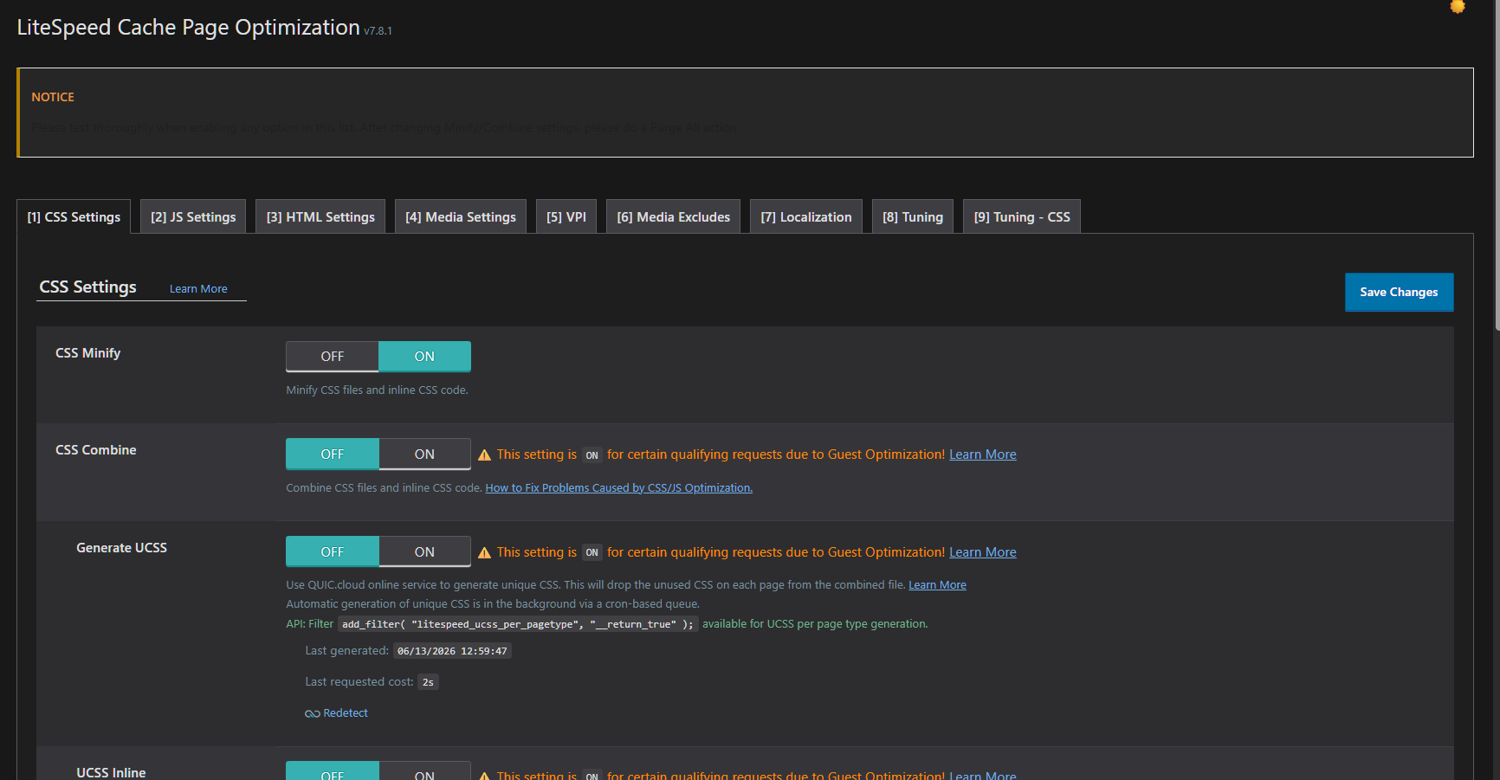Go to the [4] Media Settings tab
The image size is (1500, 780).
point(460,217)
